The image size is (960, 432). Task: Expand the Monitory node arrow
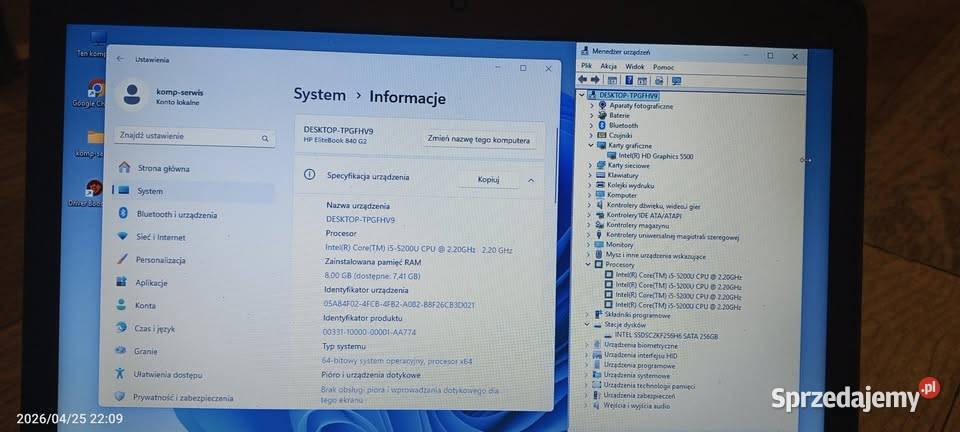590,244
